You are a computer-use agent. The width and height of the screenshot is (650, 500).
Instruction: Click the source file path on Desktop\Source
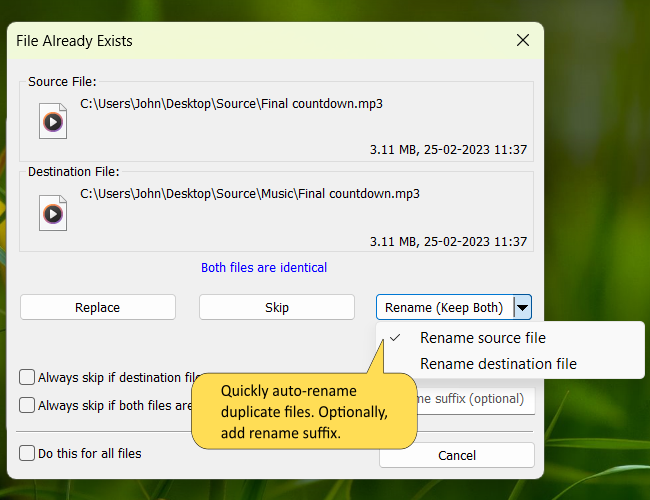pyautogui.click(x=231, y=103)
